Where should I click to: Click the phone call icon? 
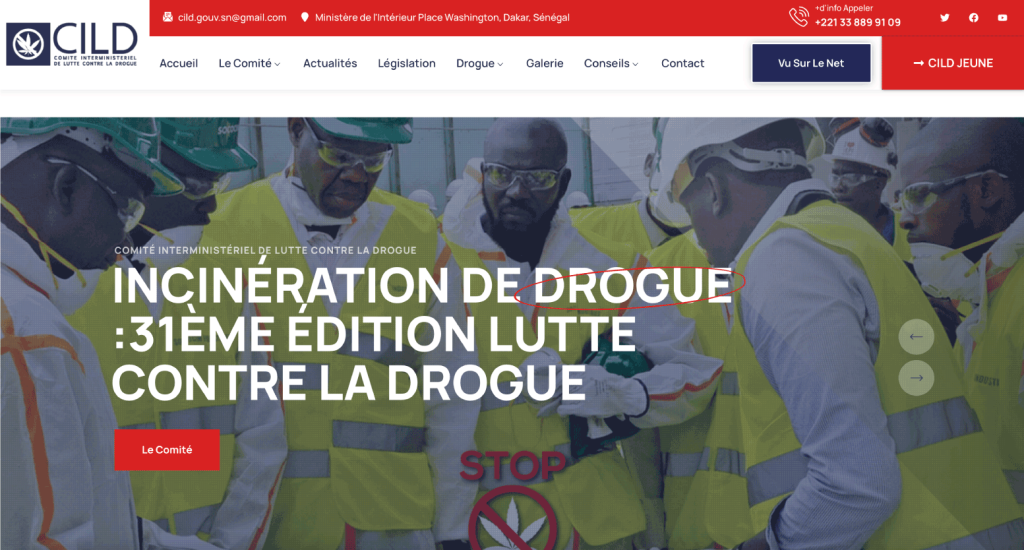[798, 16]
